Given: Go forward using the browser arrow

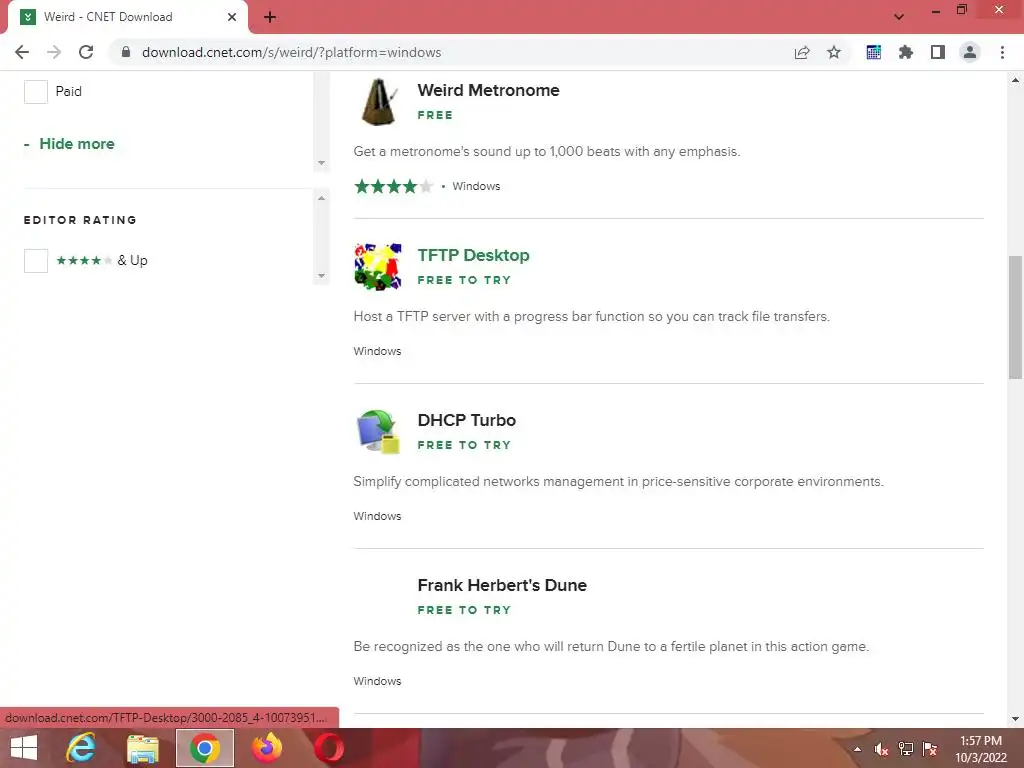Looking at the screenshot, I should (54, 52).
